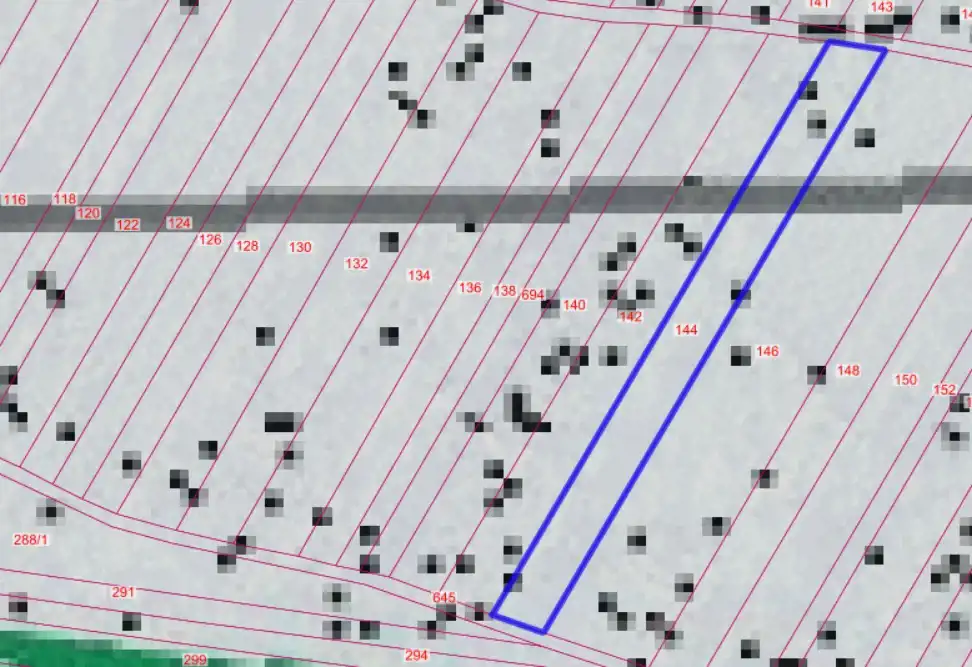Click parcel label 132
Image resolution: width=972 pixels, height=667 pixels.
356,264
